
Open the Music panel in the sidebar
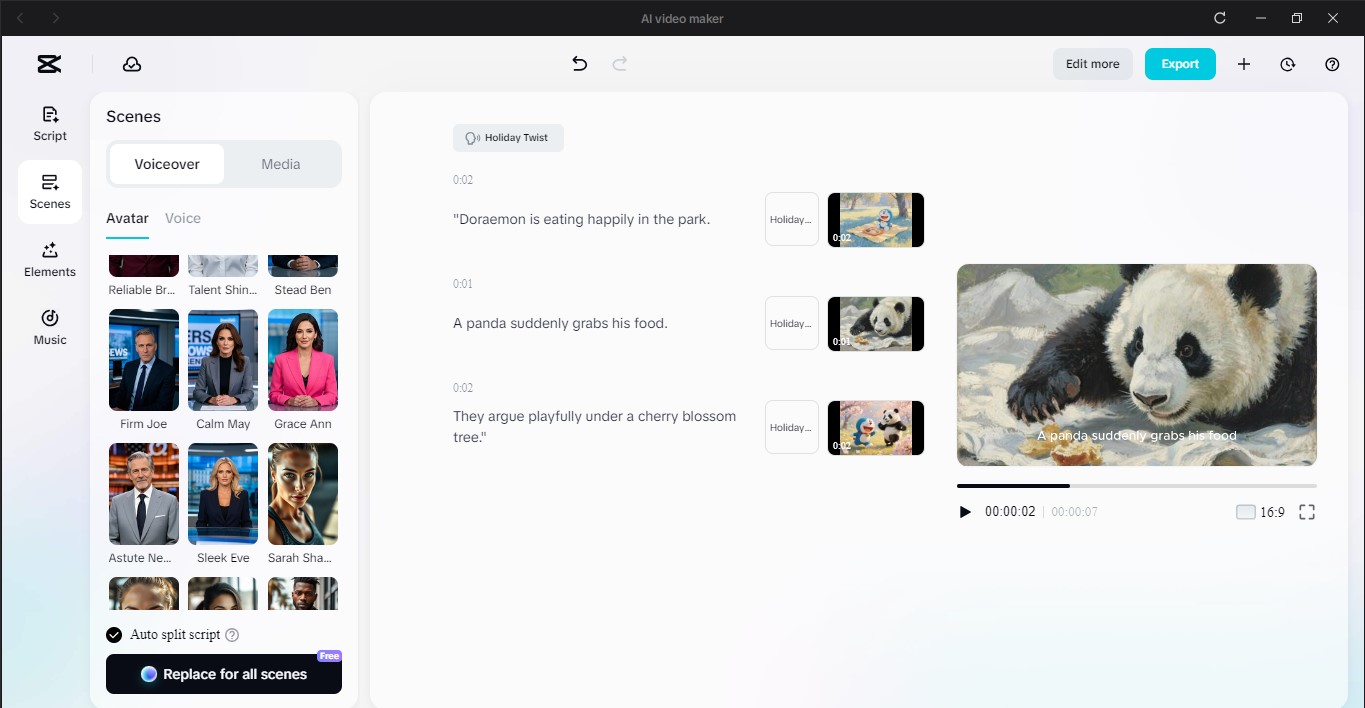click(x=49, y=327)
